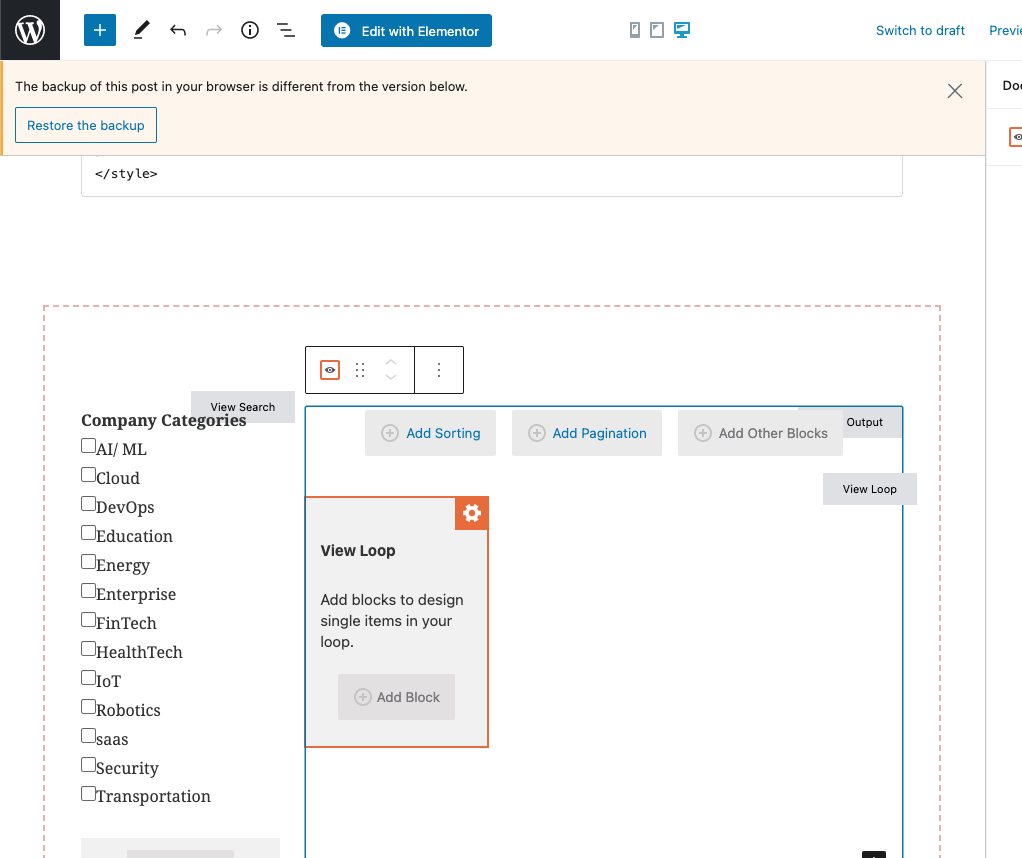Click the View Loop block title
1022x858 pixels.
click(358, 551)
